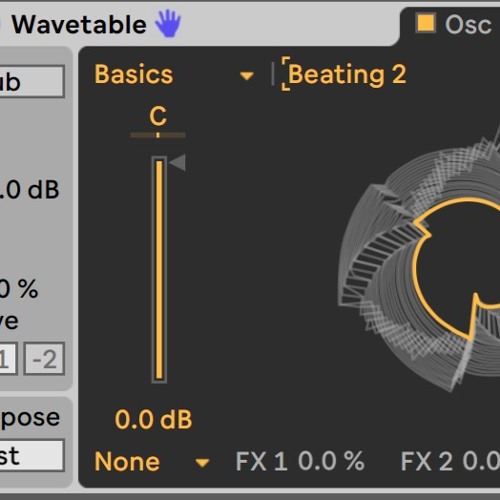Switch to the Osc tab
Image resolution: width=500 pixels, height=500 pixels.
click(x=468, y=24)
